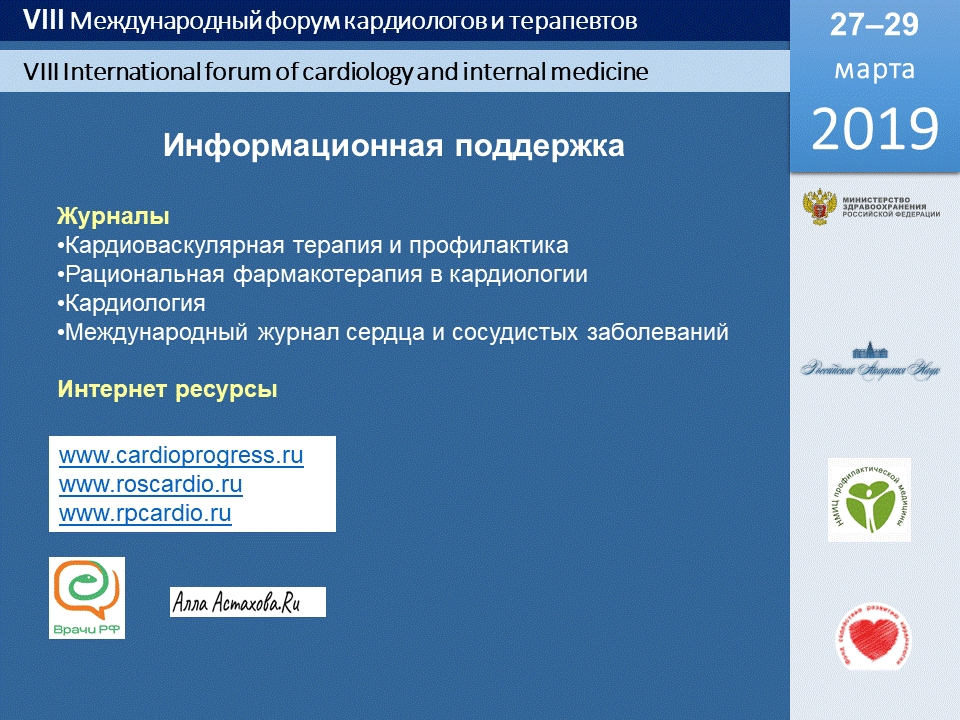Click the English International forum title banner
The height and width of the screenshot is (720, 960).
[x=336, y=72]
